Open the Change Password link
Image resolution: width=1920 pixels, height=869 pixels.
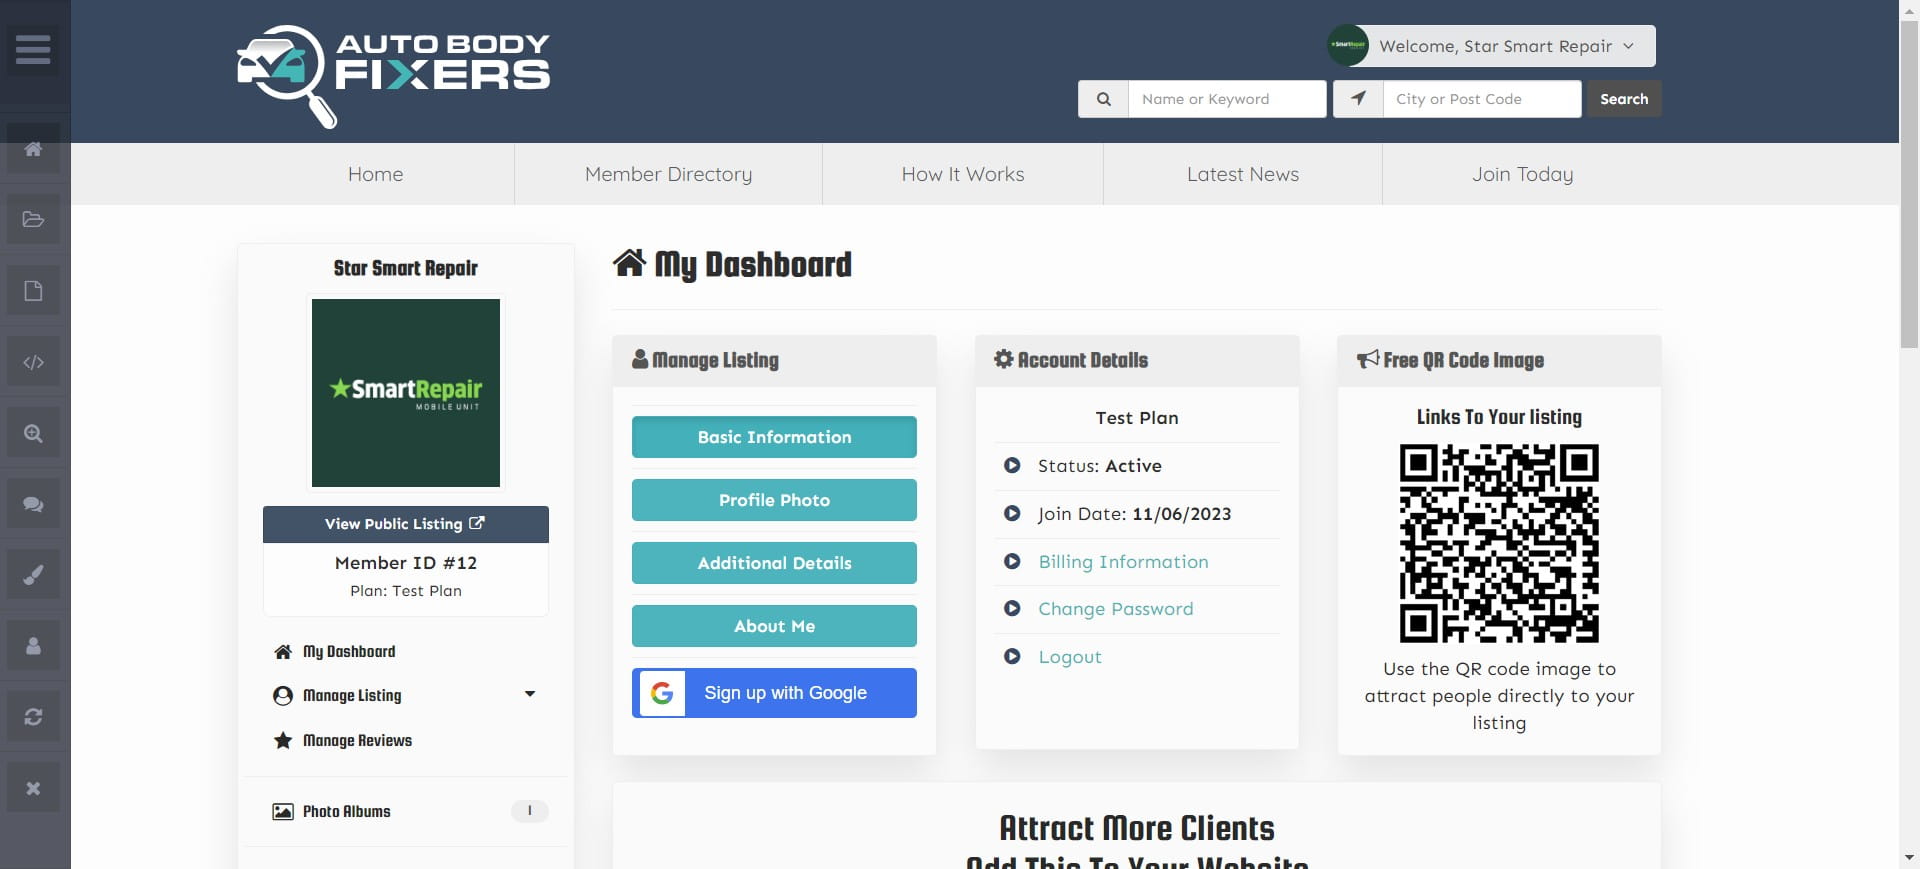click(x=1115, y=609)
